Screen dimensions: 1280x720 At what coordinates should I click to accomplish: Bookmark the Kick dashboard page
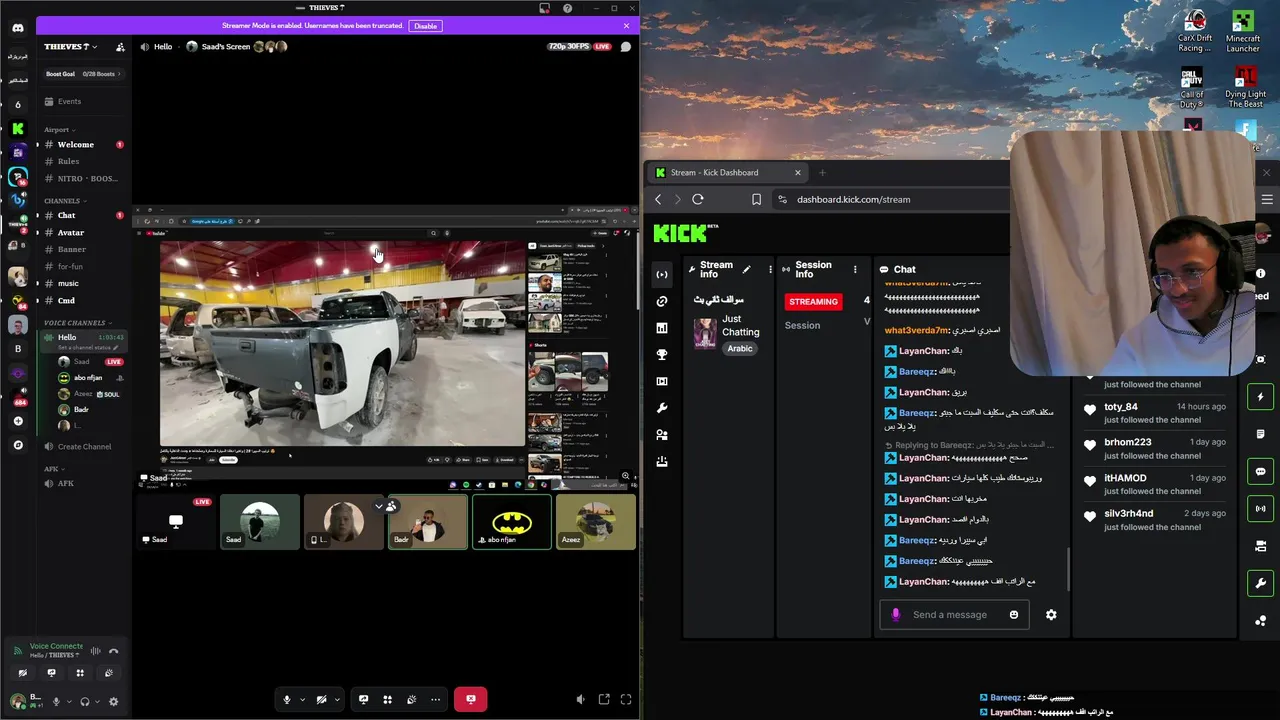(757, 199)
